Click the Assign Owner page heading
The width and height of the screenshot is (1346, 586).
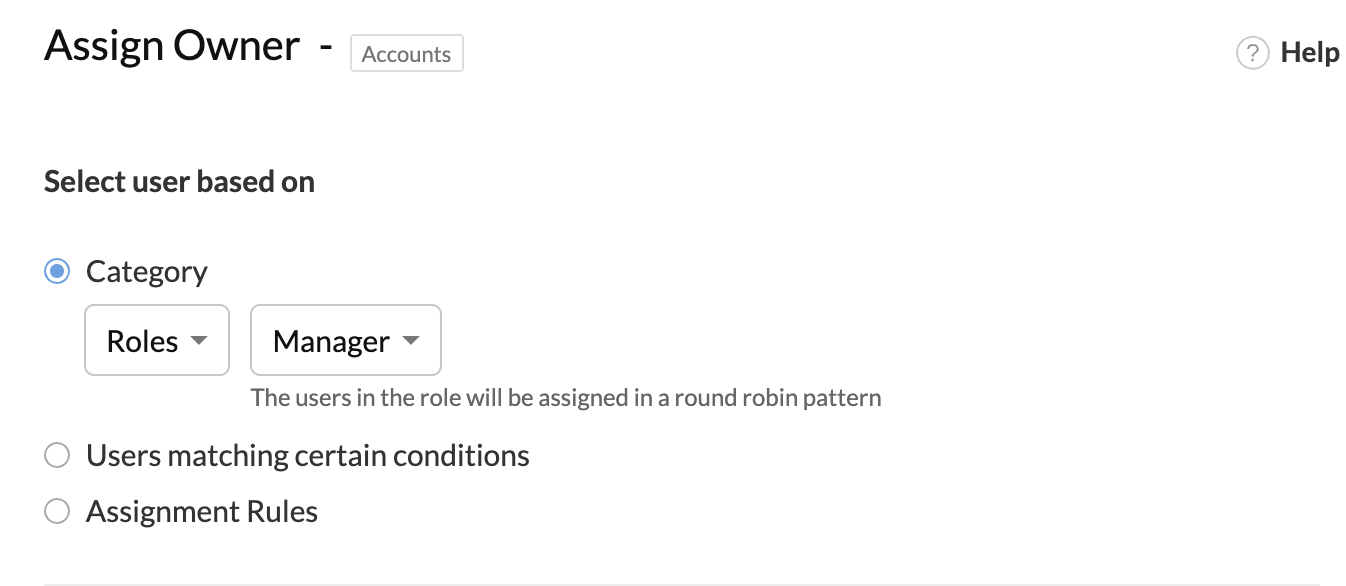[x=172, y=46]
